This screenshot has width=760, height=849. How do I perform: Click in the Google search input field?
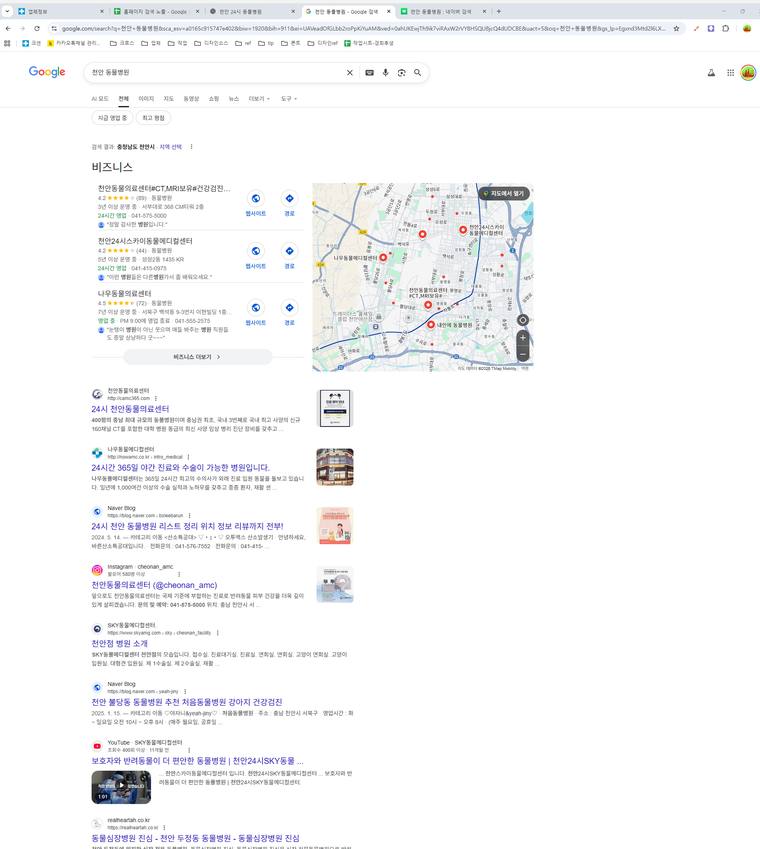coord(217,73)
